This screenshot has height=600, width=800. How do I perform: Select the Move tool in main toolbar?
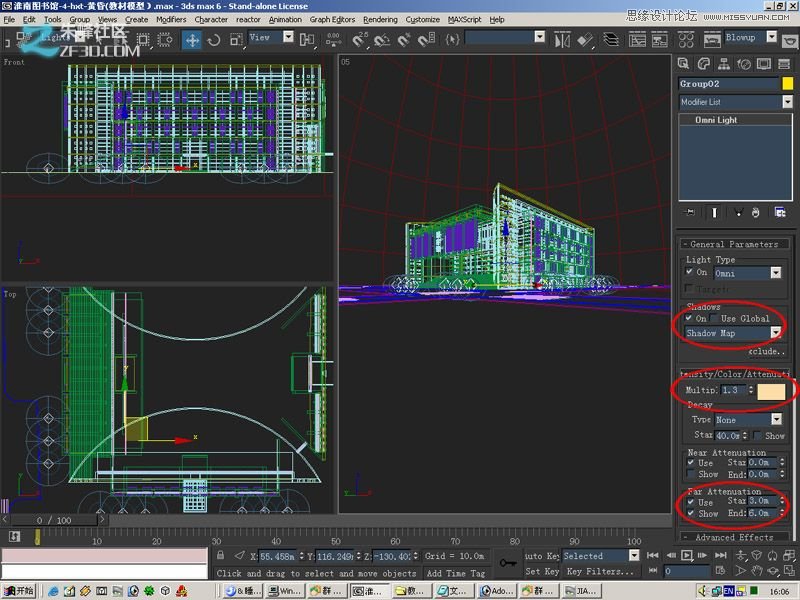point(191,40)
